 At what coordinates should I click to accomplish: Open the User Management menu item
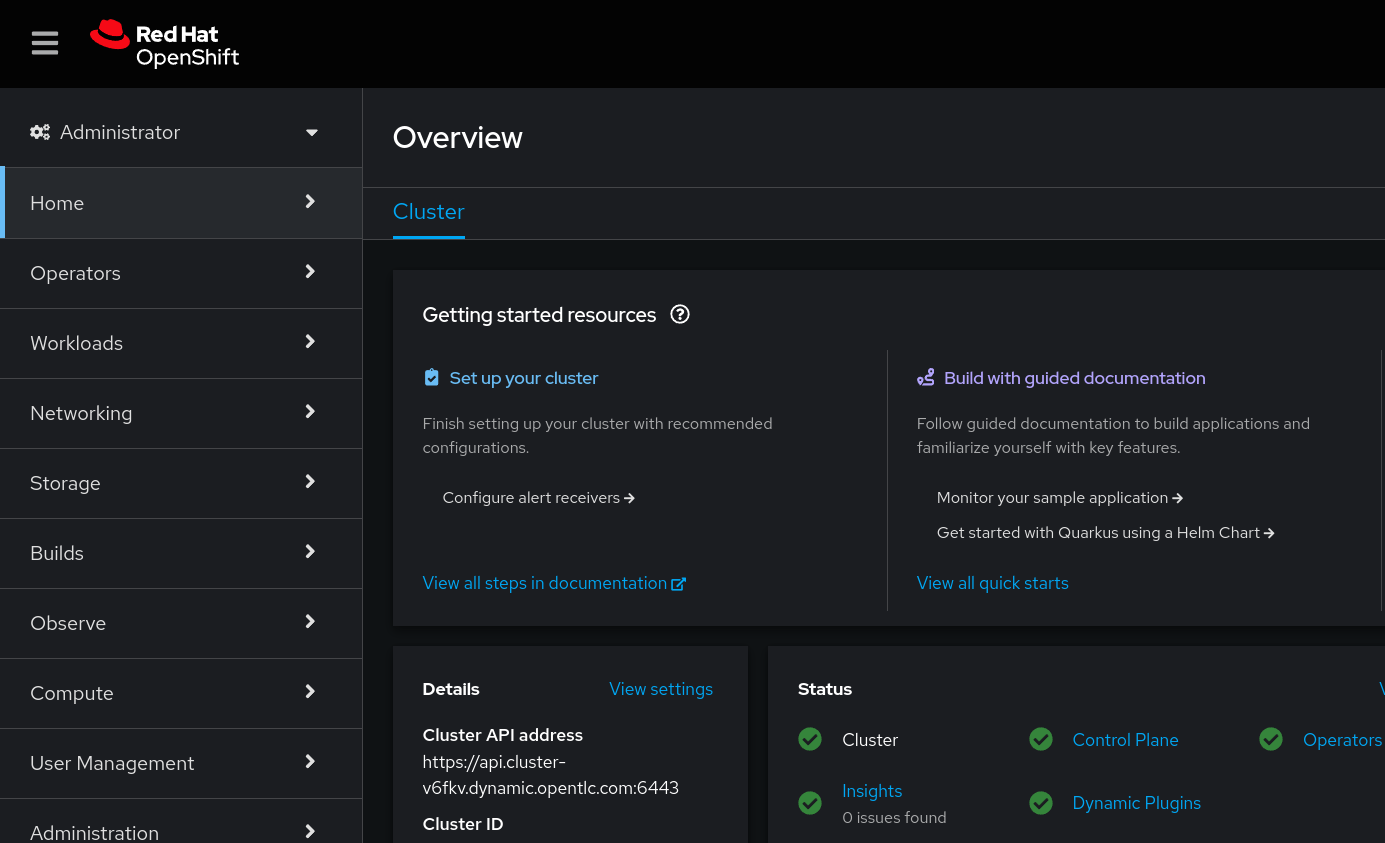(180, 763)
